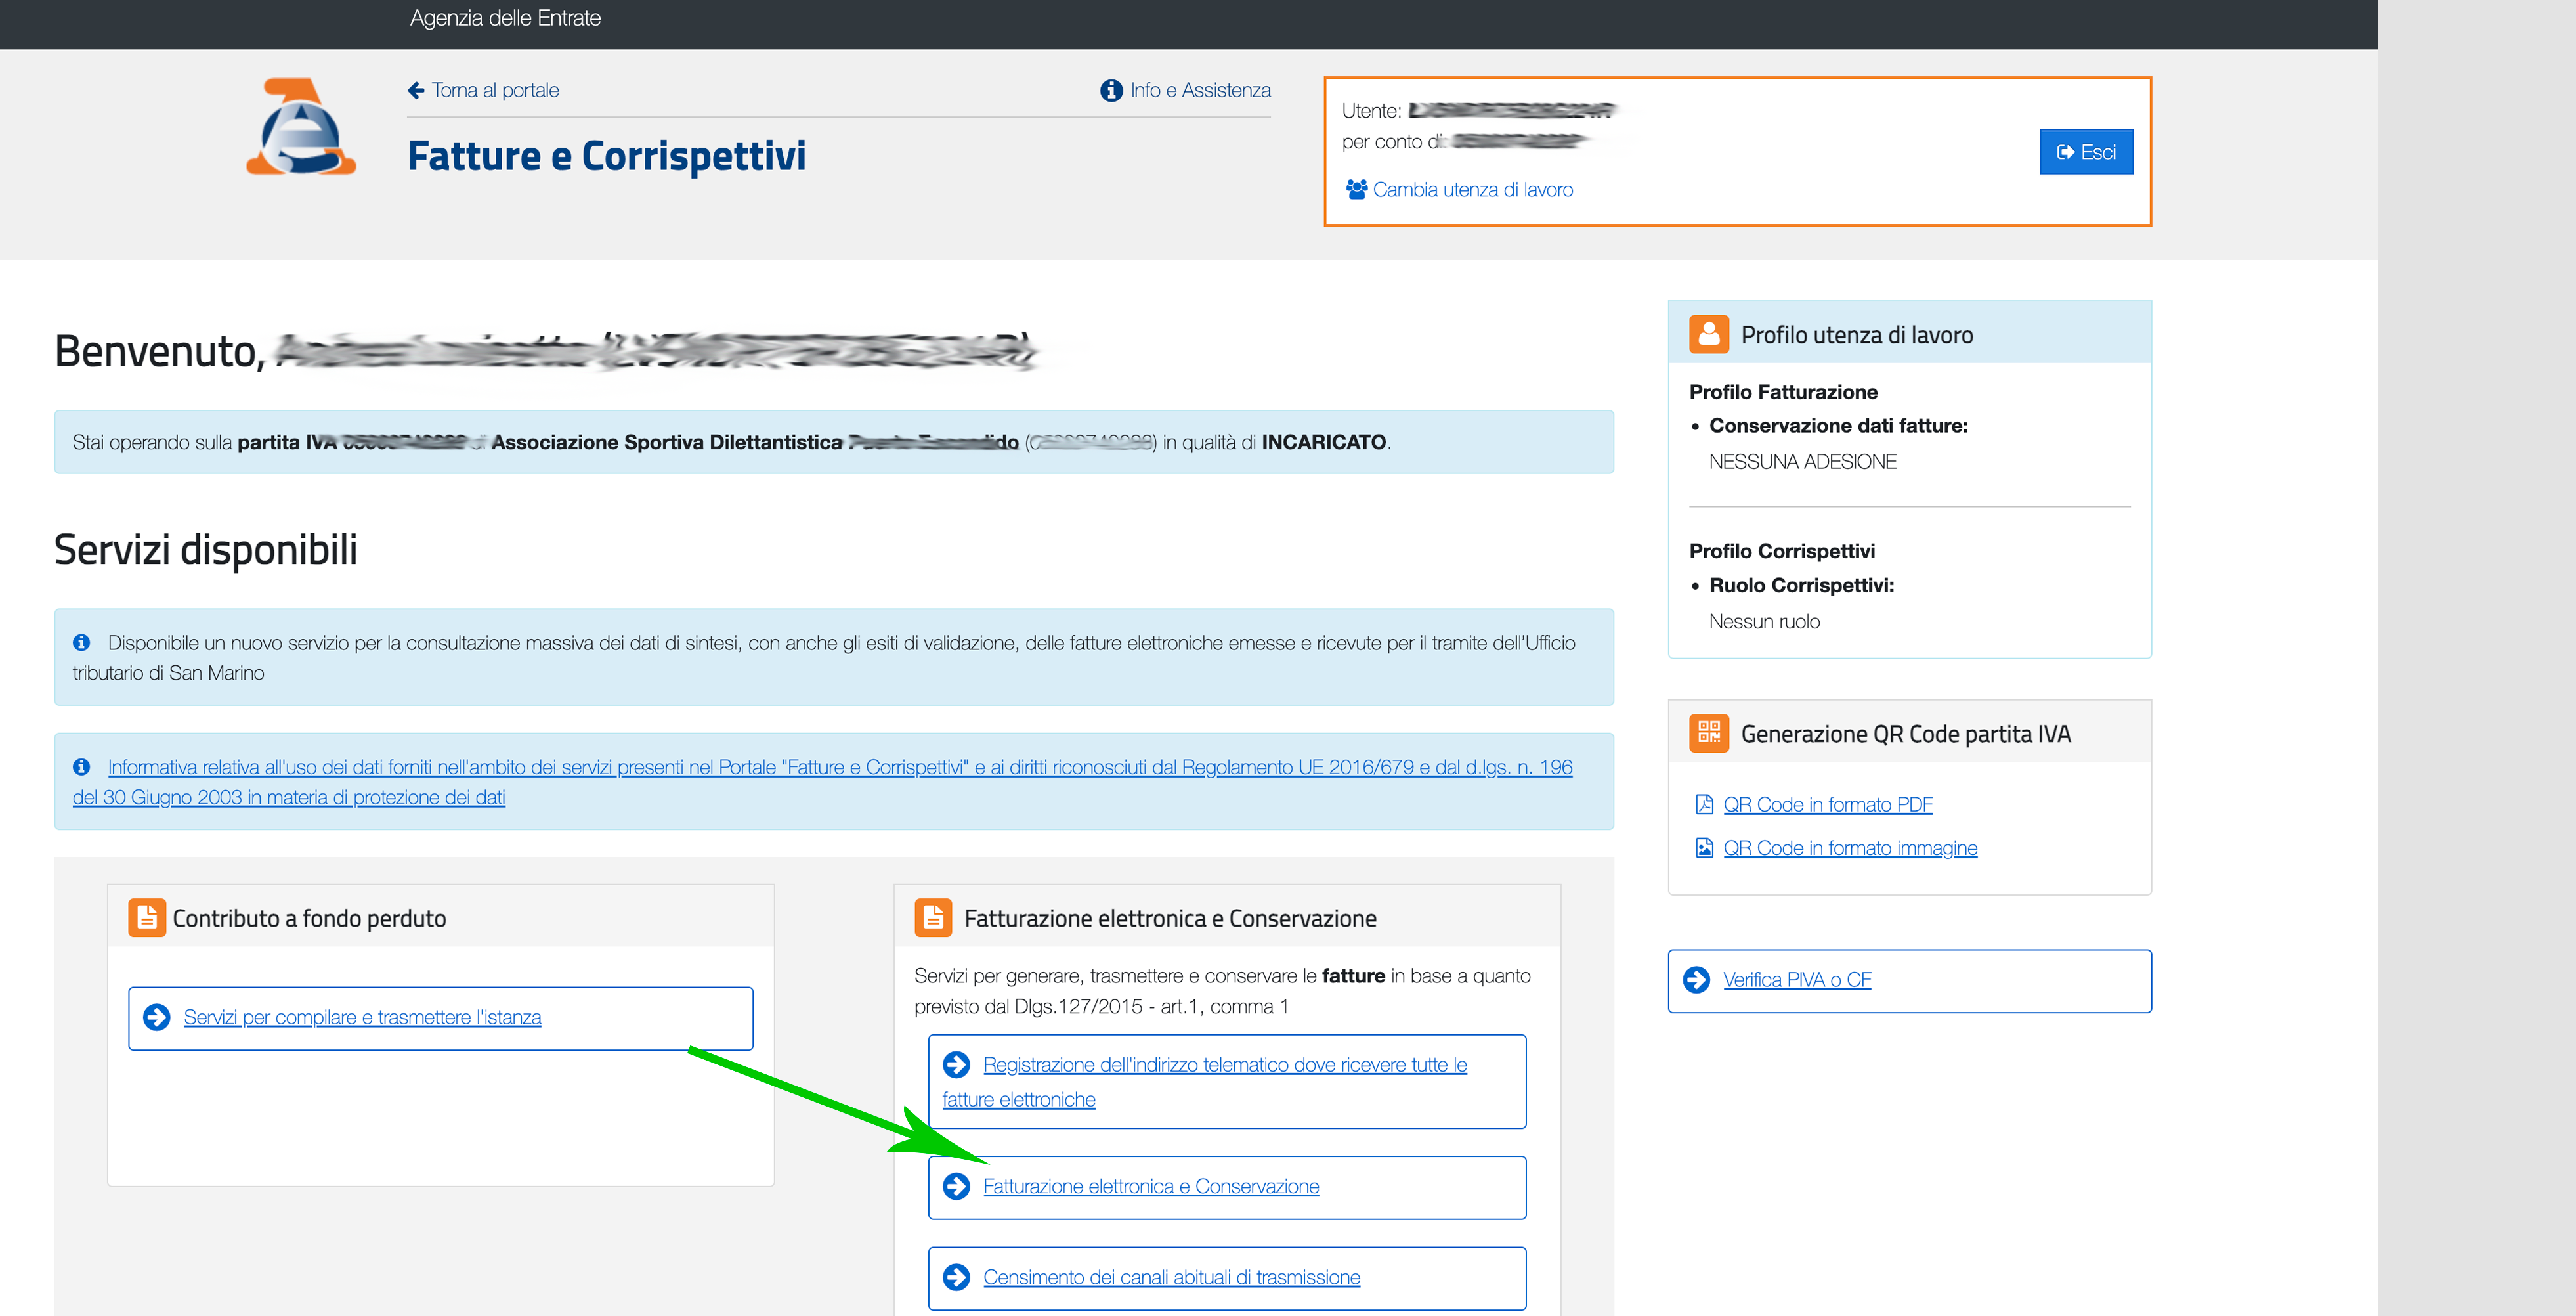Click the orange profile icon in Profilo utenza

(1708, 334)
